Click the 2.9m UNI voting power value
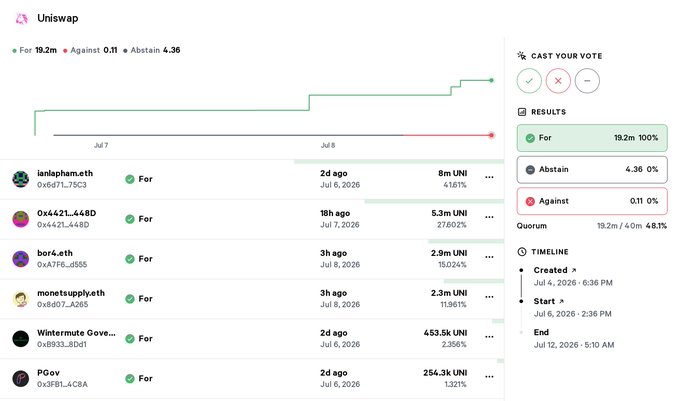Screen dimensions: 680x401 (449, 253)
